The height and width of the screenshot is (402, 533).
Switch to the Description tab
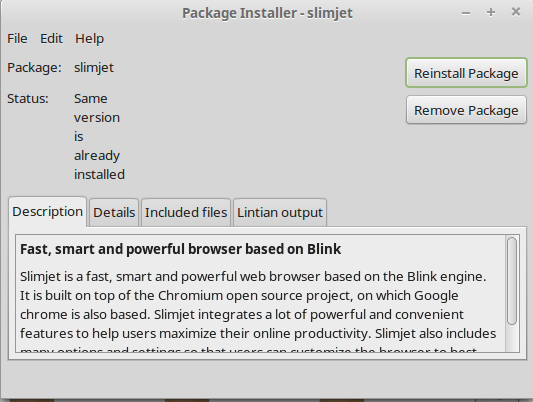point(48,212)
